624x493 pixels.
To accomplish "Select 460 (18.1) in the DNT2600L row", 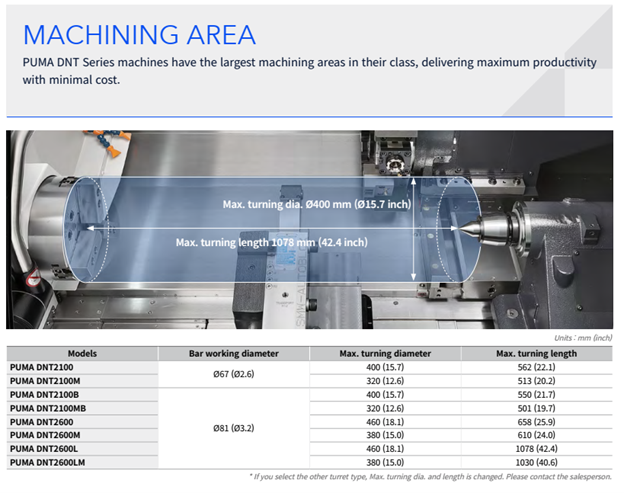I will coord(385,449).
